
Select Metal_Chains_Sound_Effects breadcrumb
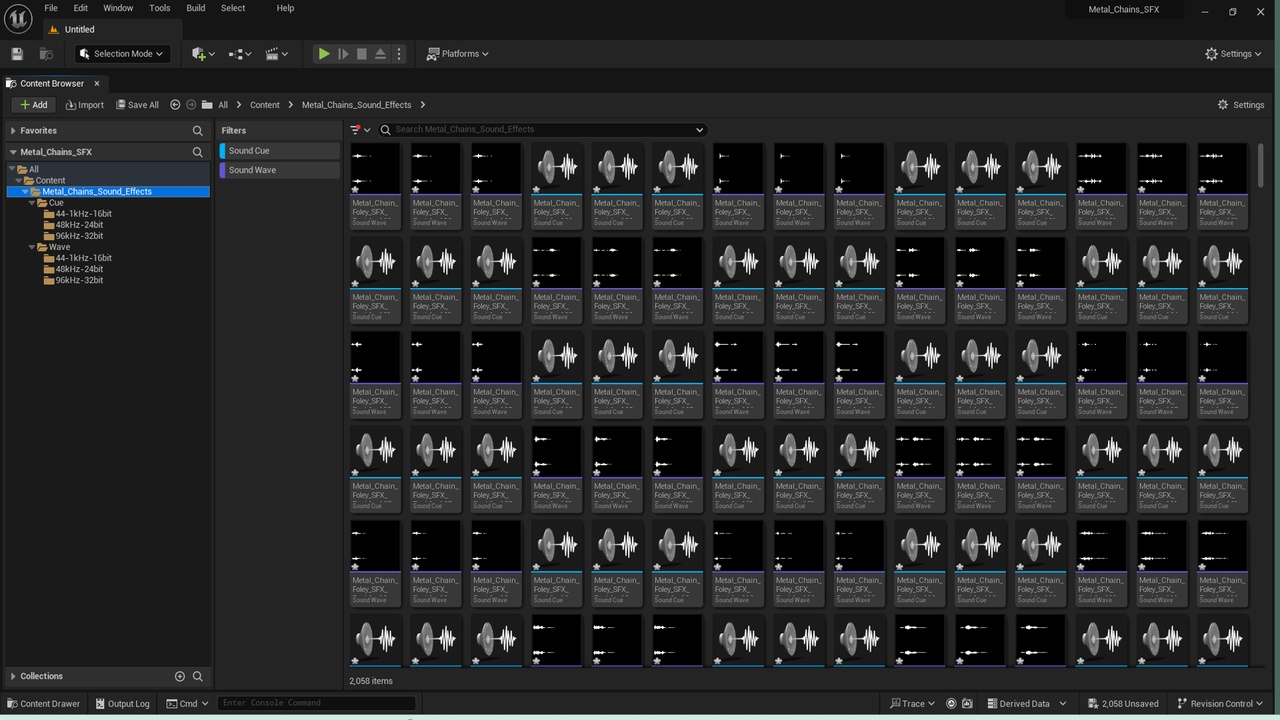[x=356, y=105]
